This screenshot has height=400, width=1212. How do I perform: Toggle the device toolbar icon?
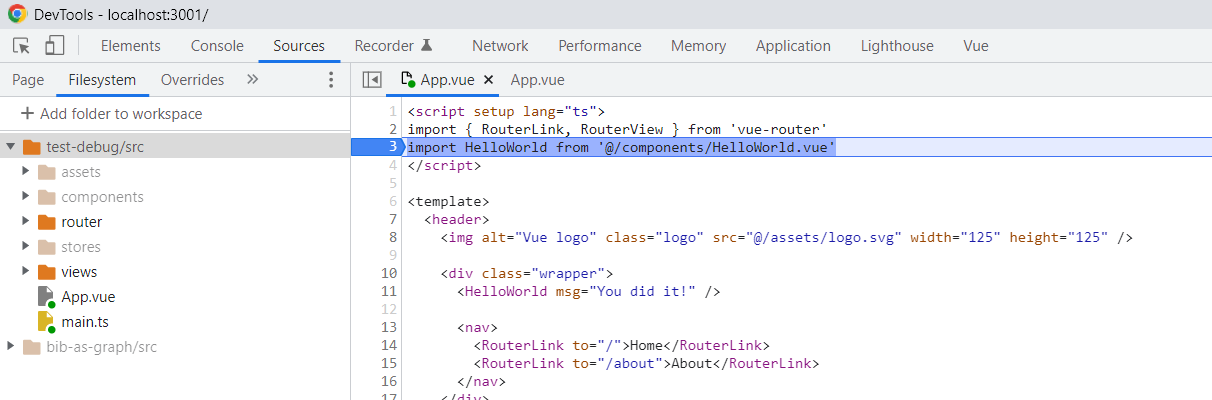(x=54, y=45)
